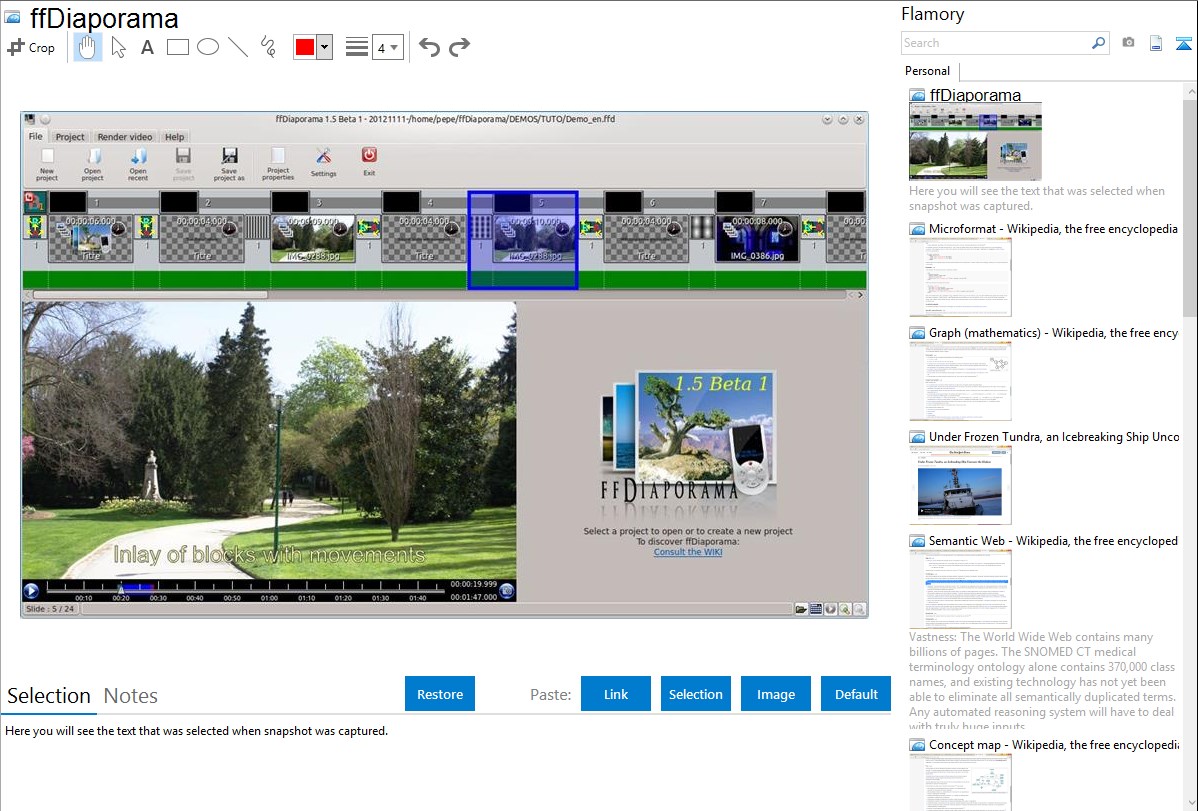1198x811 pixels.
Task: Activate the hand pan tool
Action: point(87,47)
